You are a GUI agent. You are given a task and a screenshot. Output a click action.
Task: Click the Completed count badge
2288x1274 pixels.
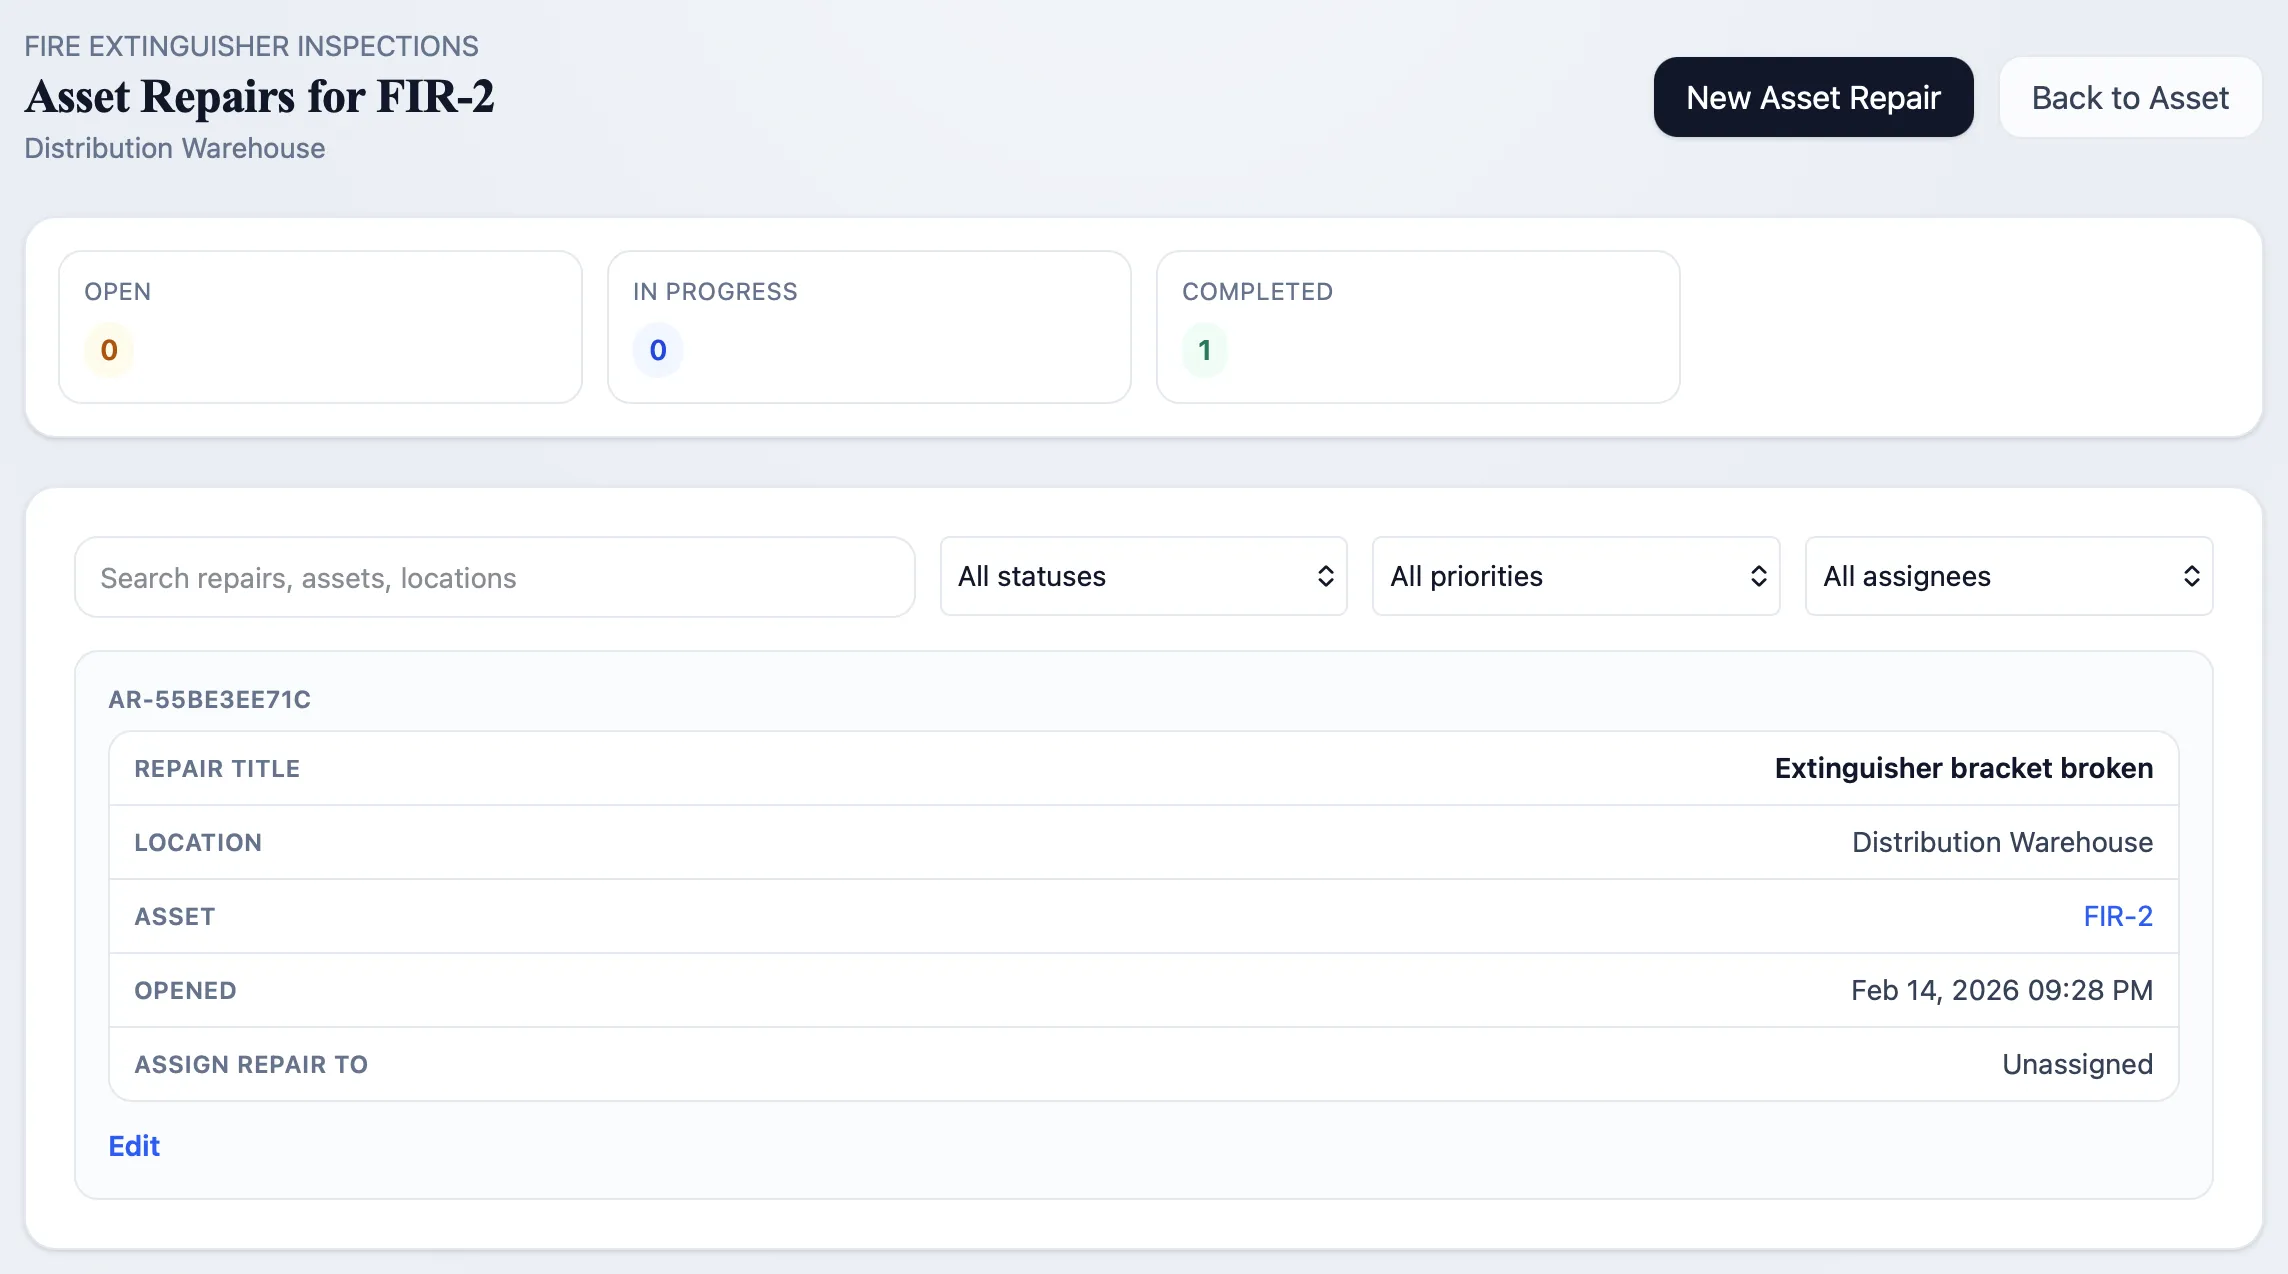[x=1204, y=350]
